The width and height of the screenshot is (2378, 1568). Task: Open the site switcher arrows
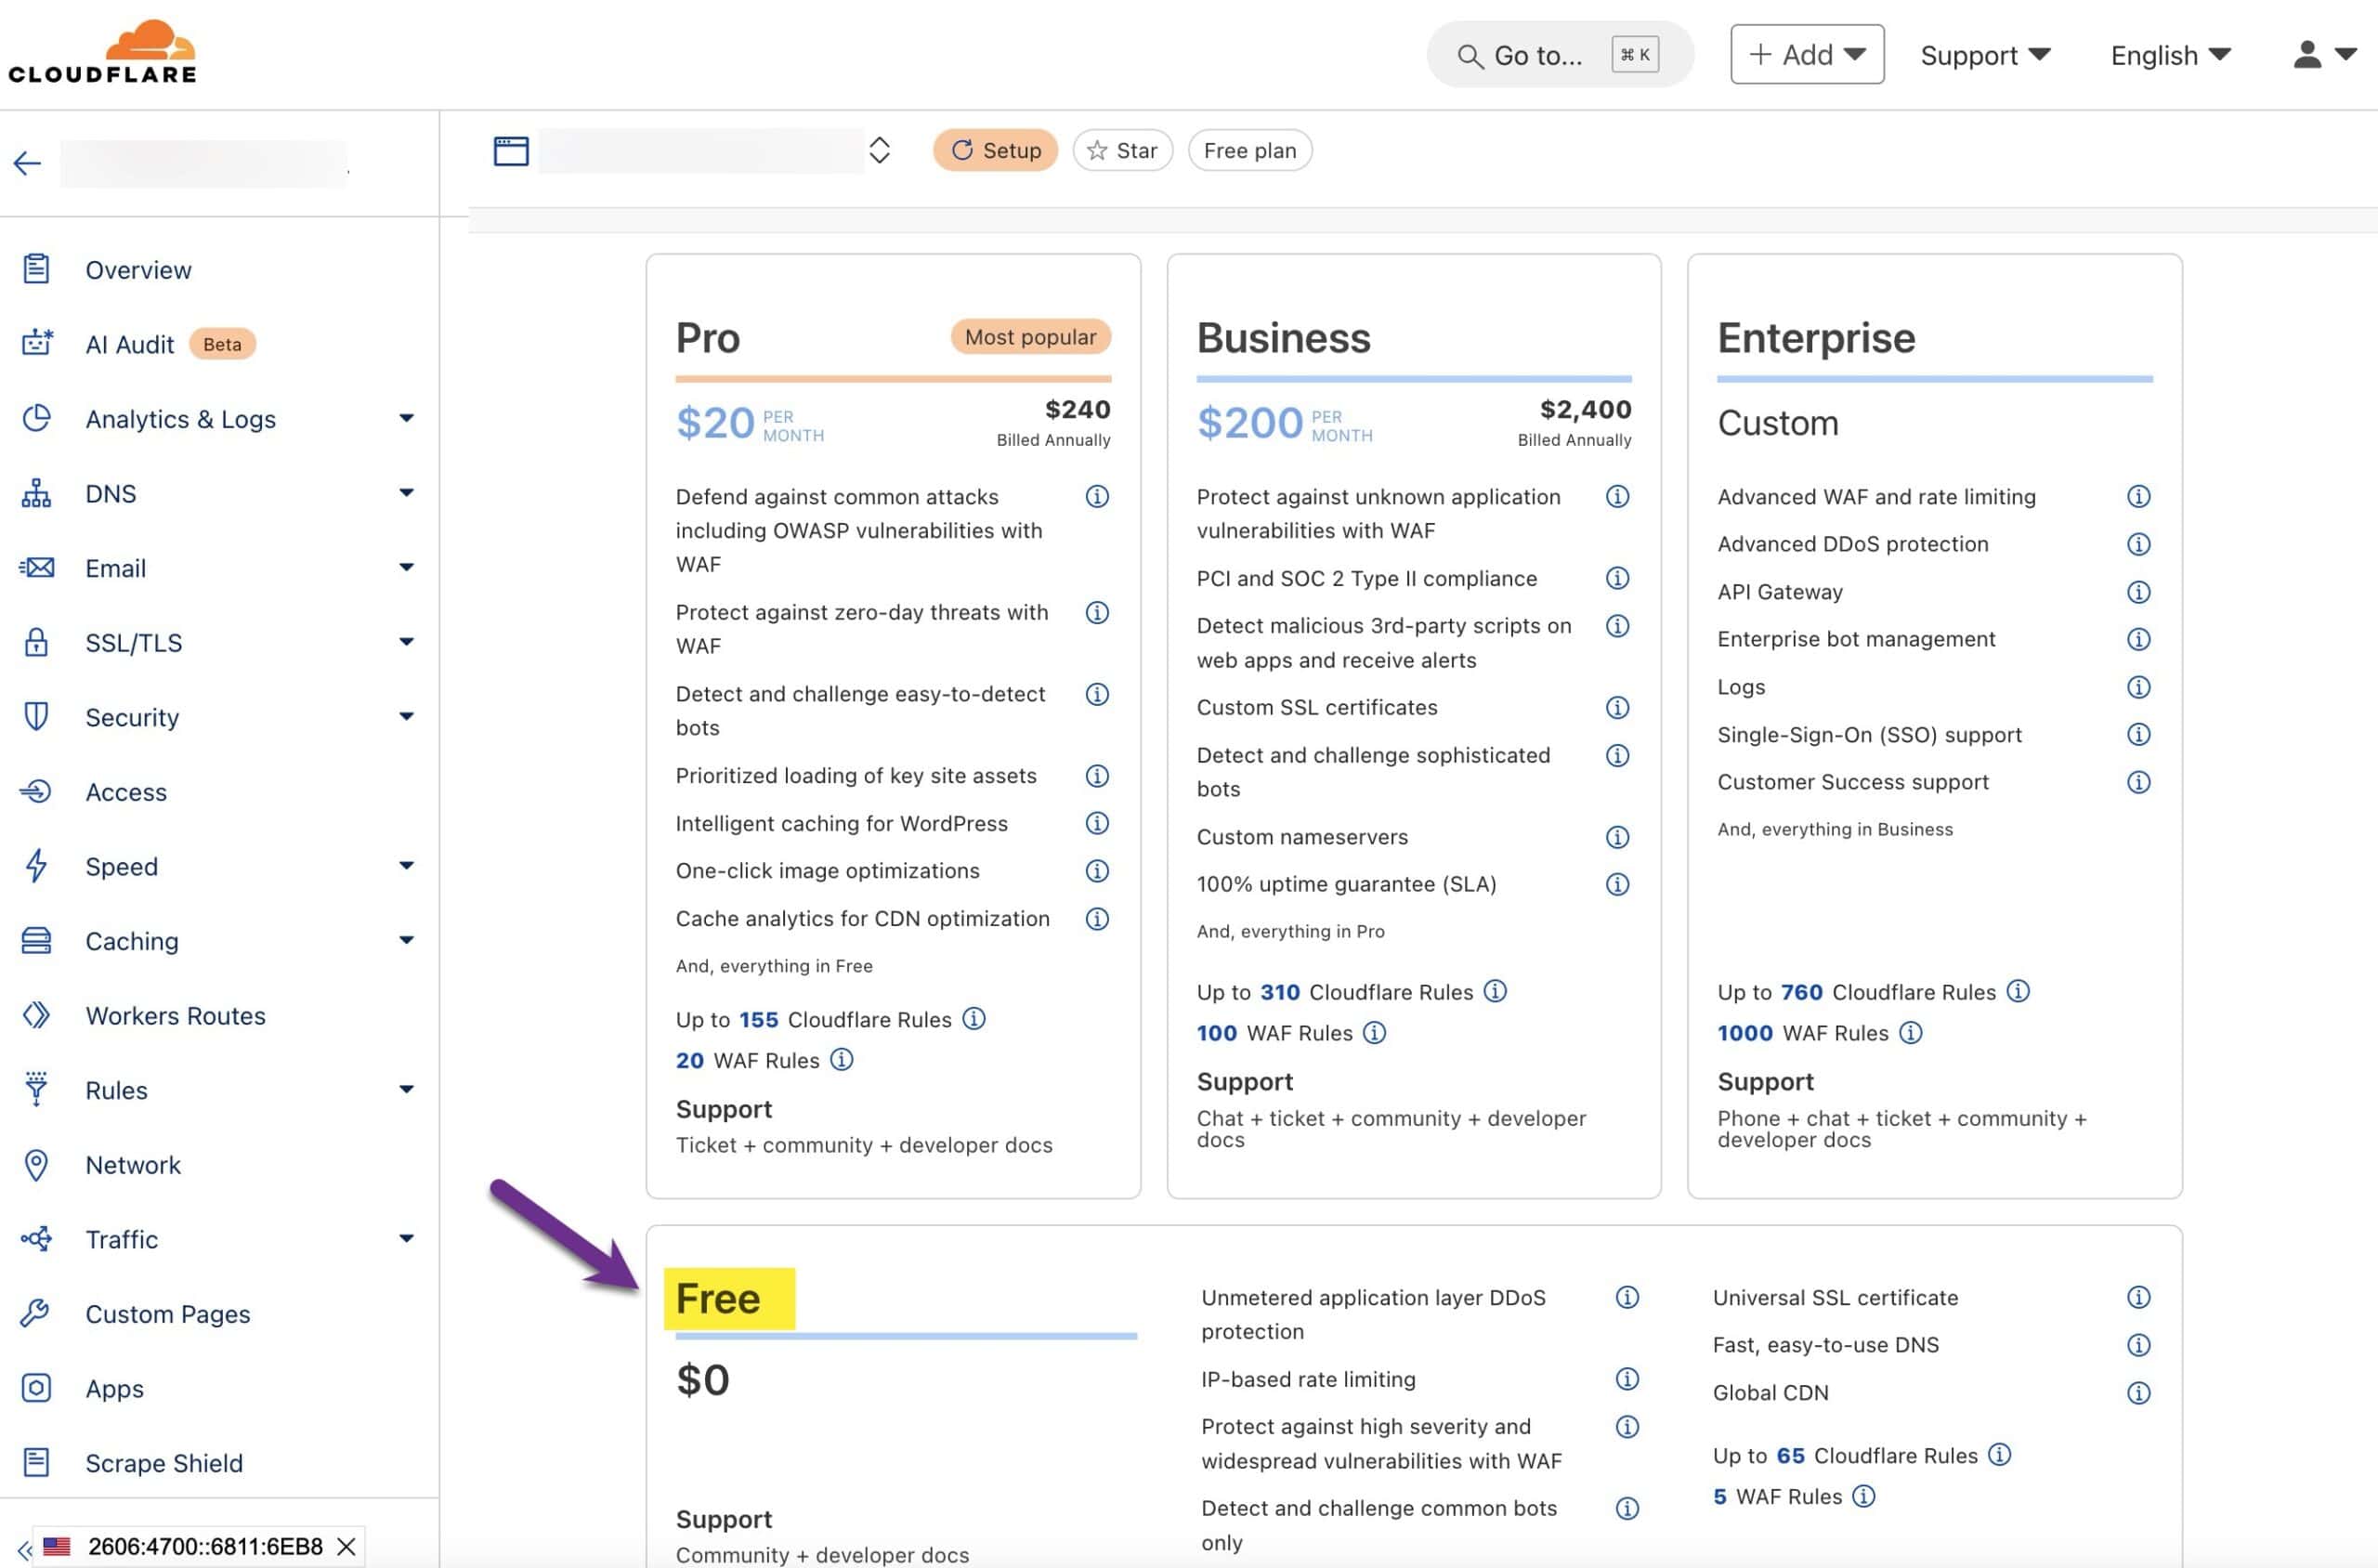pyautogui.click(x=879, y=150)
